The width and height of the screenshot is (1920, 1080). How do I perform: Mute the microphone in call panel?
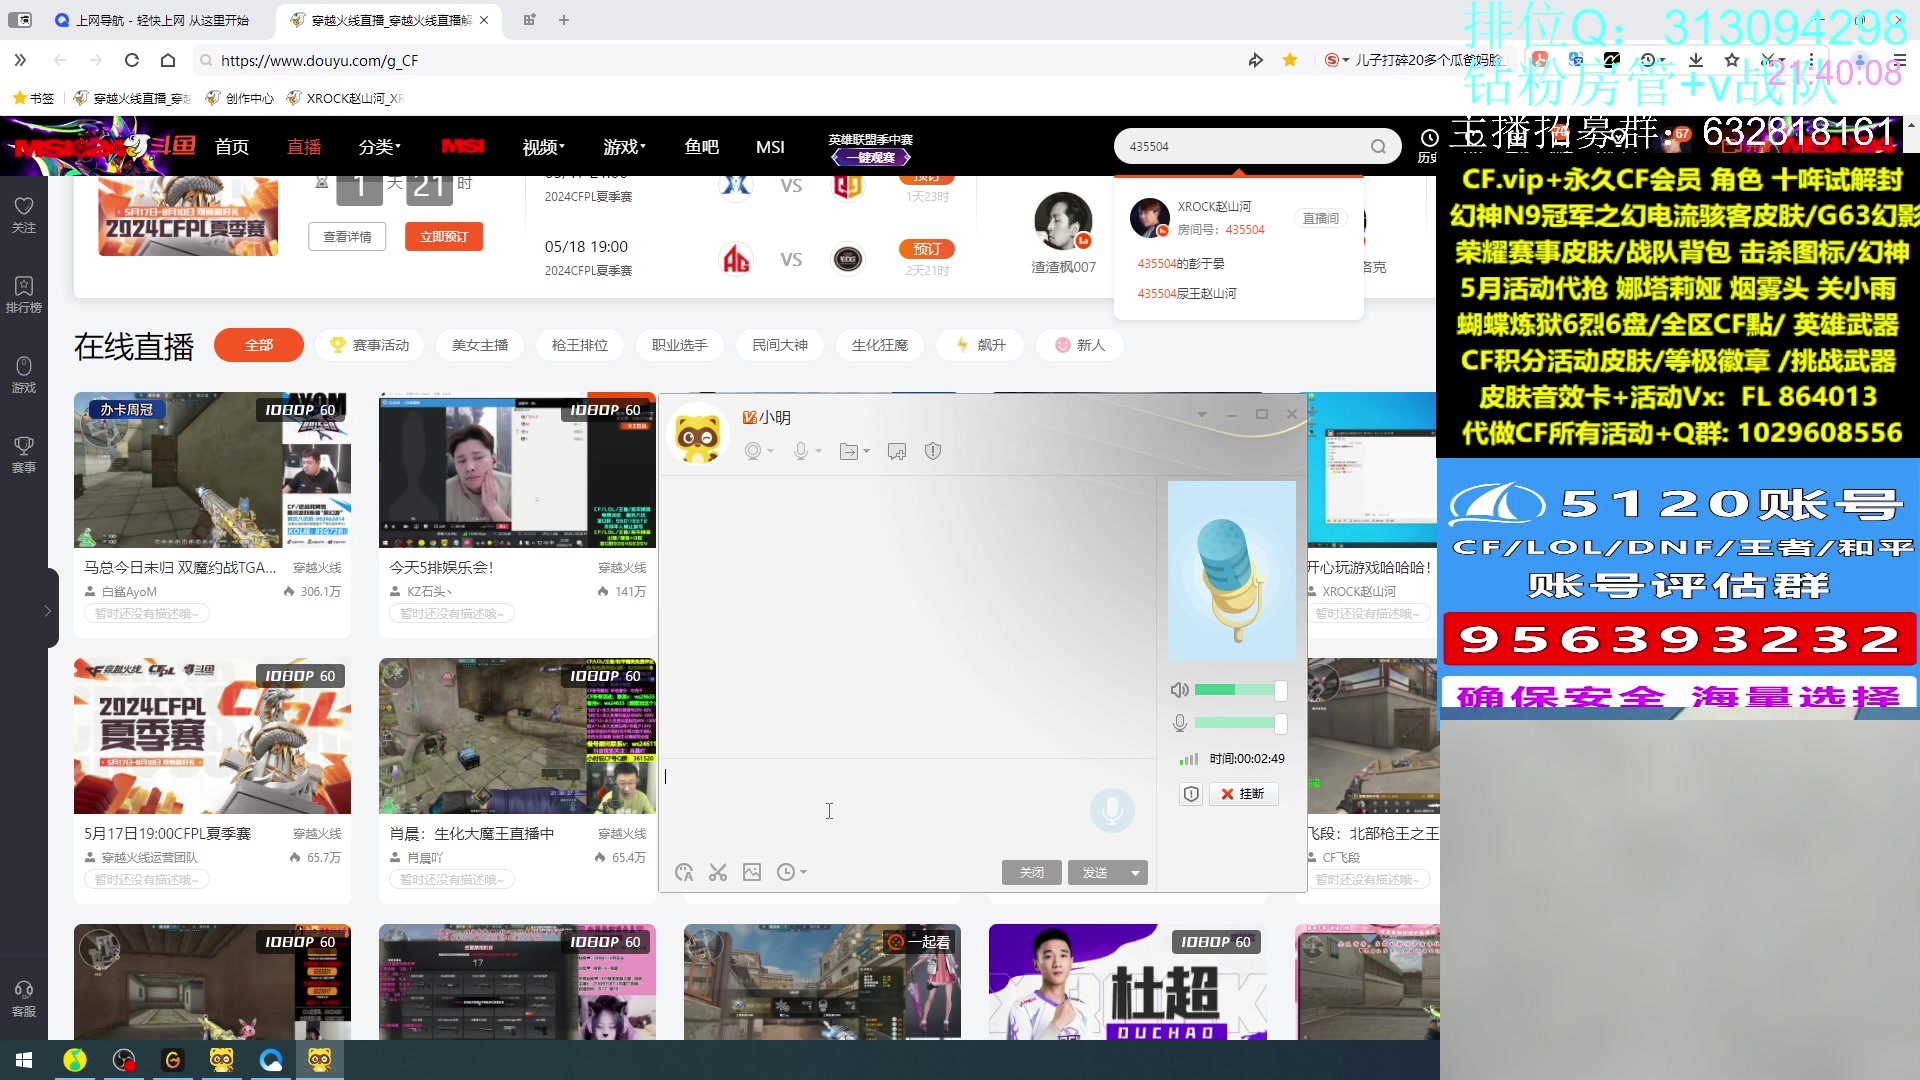pos(1180,722)
